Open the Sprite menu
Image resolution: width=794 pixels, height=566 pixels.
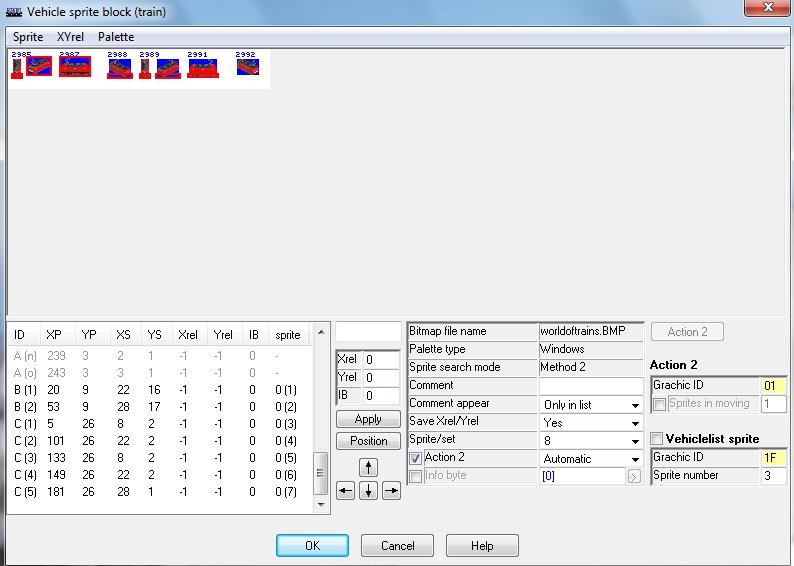tap(28, 37)
